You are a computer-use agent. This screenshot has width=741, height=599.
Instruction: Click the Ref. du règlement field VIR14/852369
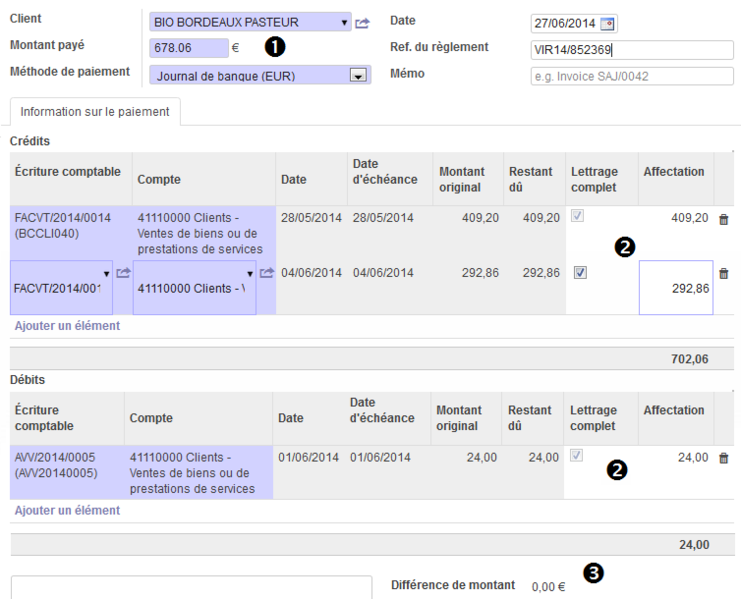click(x=632, y=50)
